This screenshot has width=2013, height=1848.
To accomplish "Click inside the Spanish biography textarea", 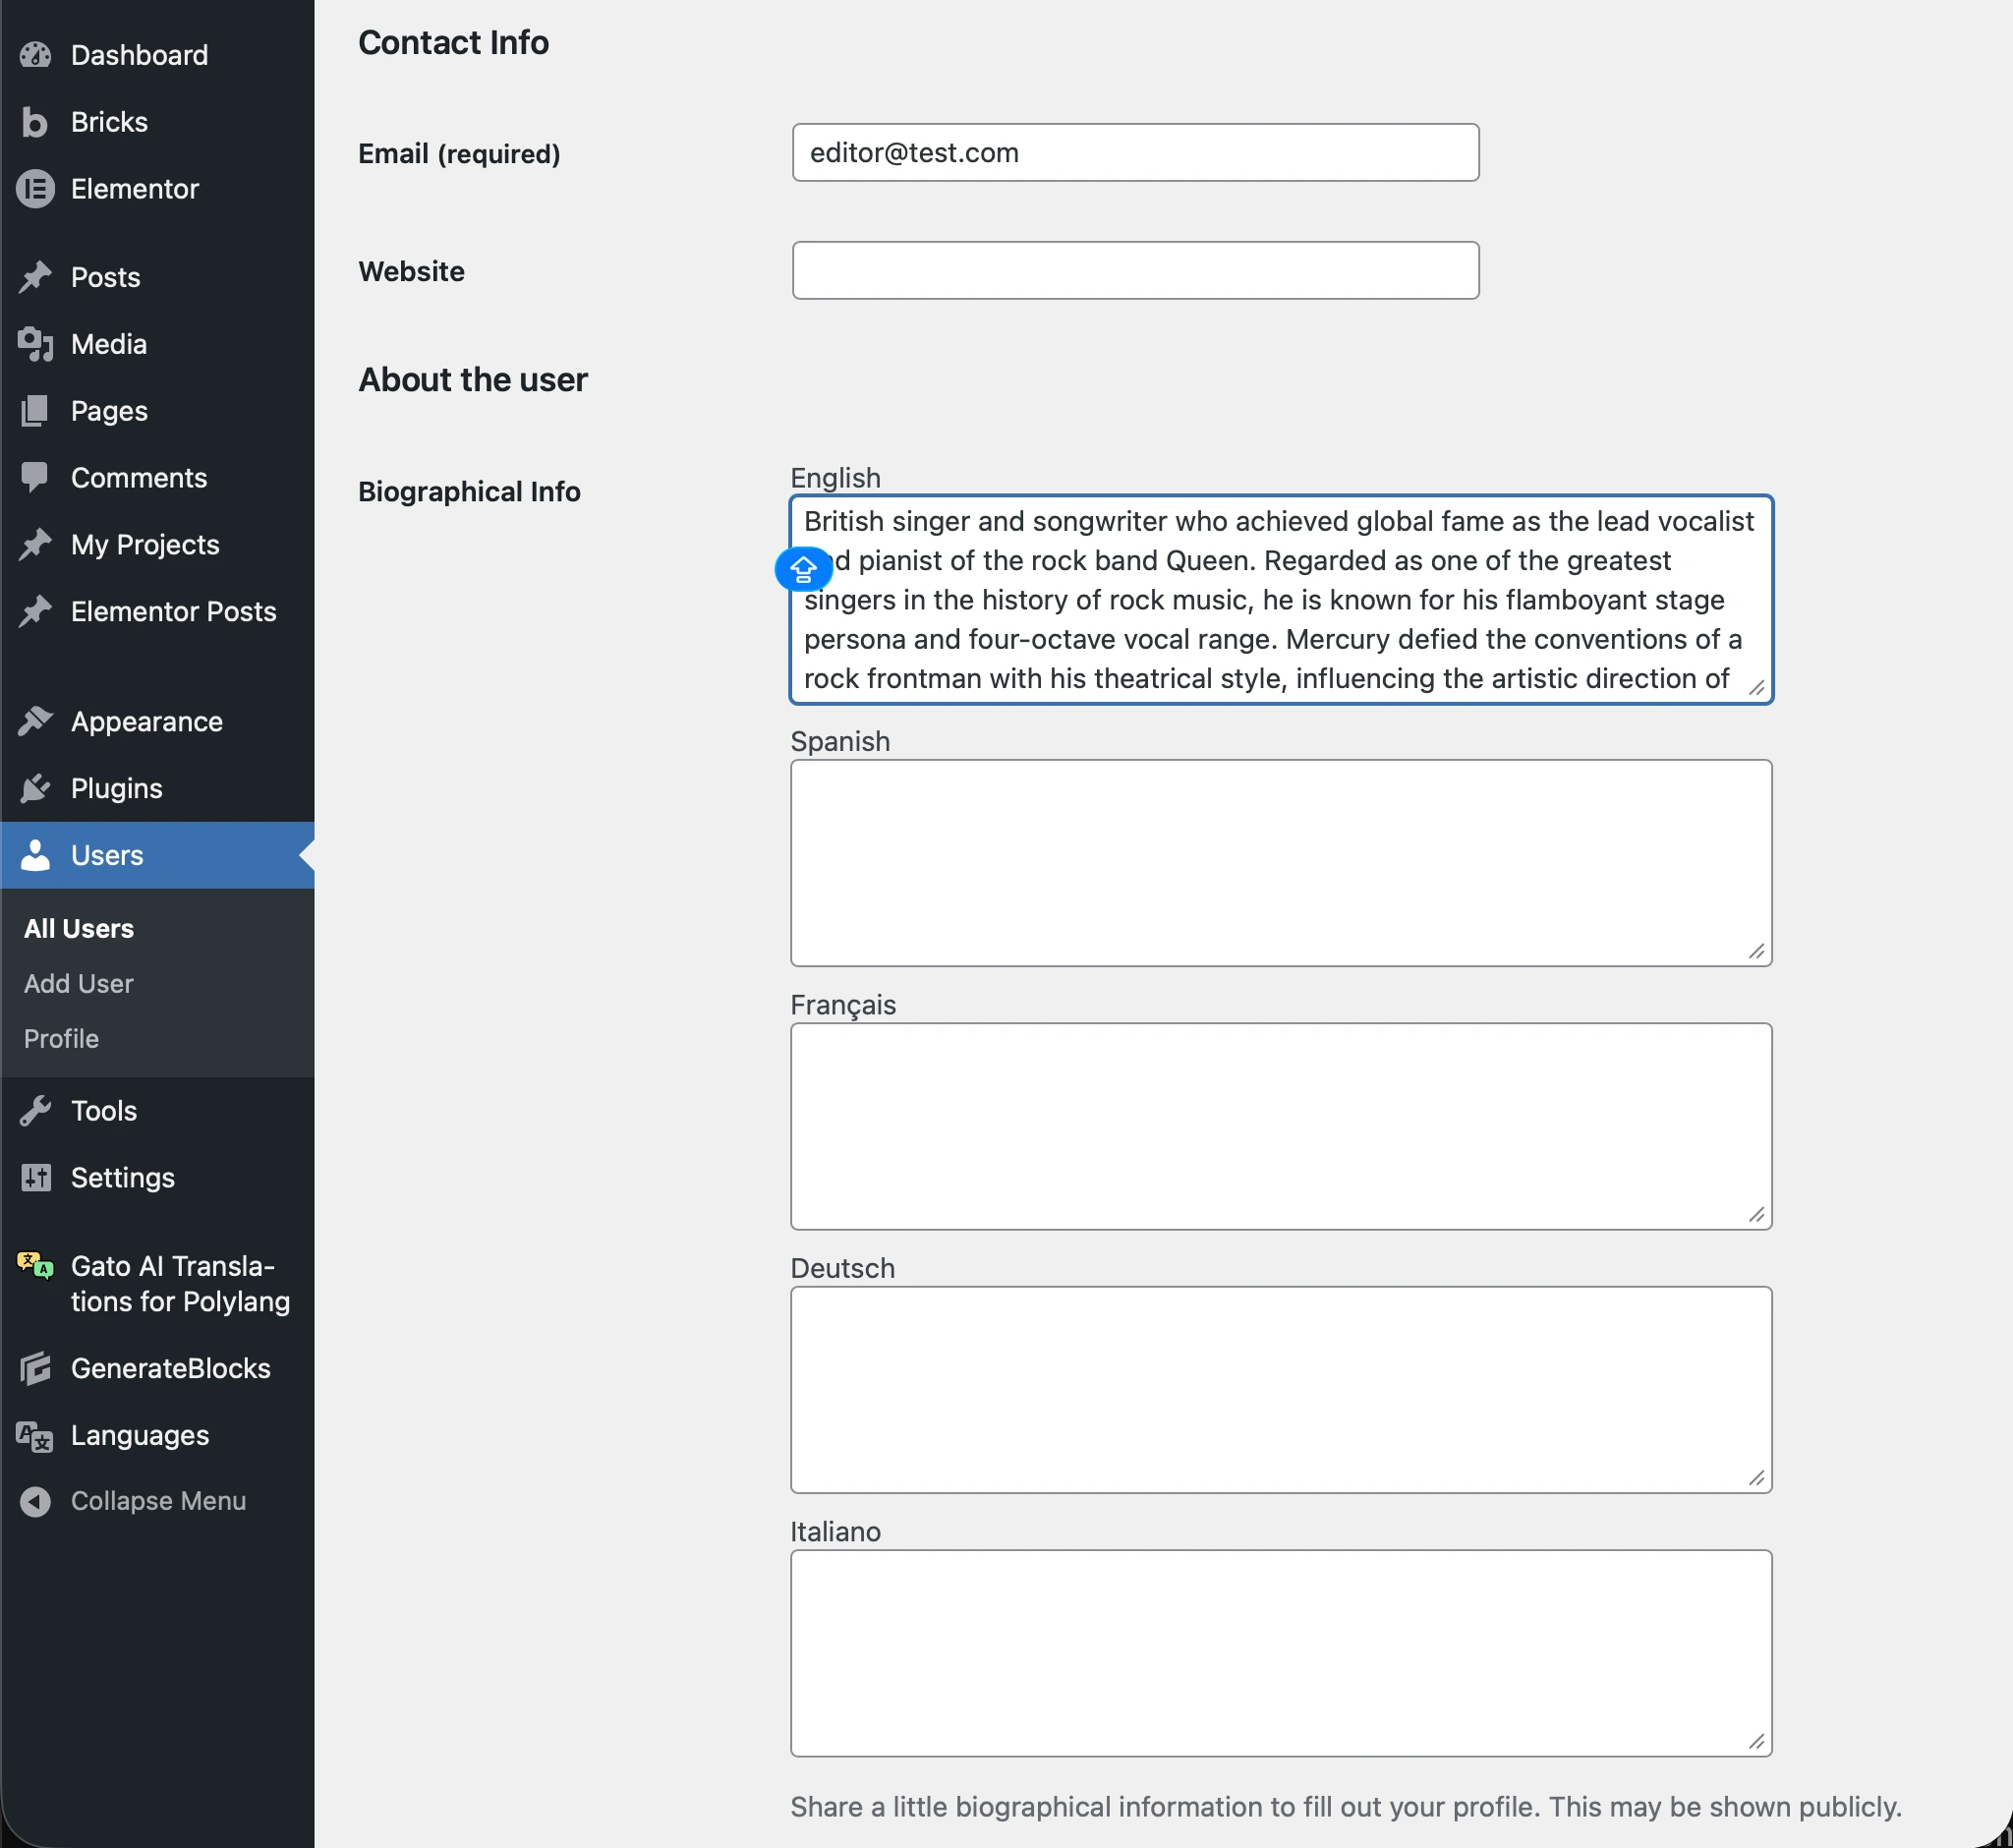I will pyautogui.click(x=1280, y=862).
